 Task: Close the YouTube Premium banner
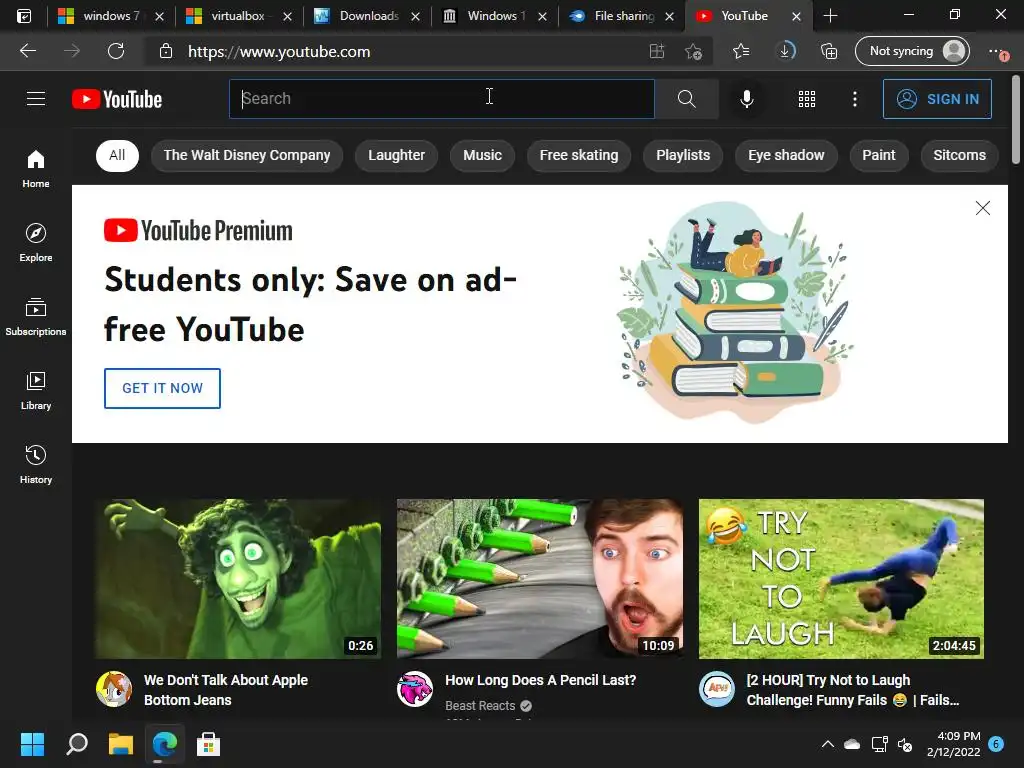[x=982, y=208]
